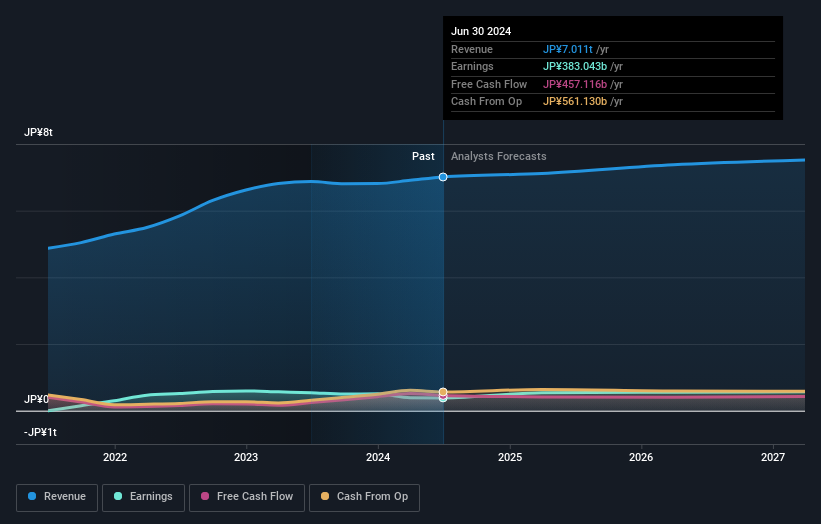This screenshot has width=821, height=524.
Task: Click the Past section label
Action: pos(423,156)
